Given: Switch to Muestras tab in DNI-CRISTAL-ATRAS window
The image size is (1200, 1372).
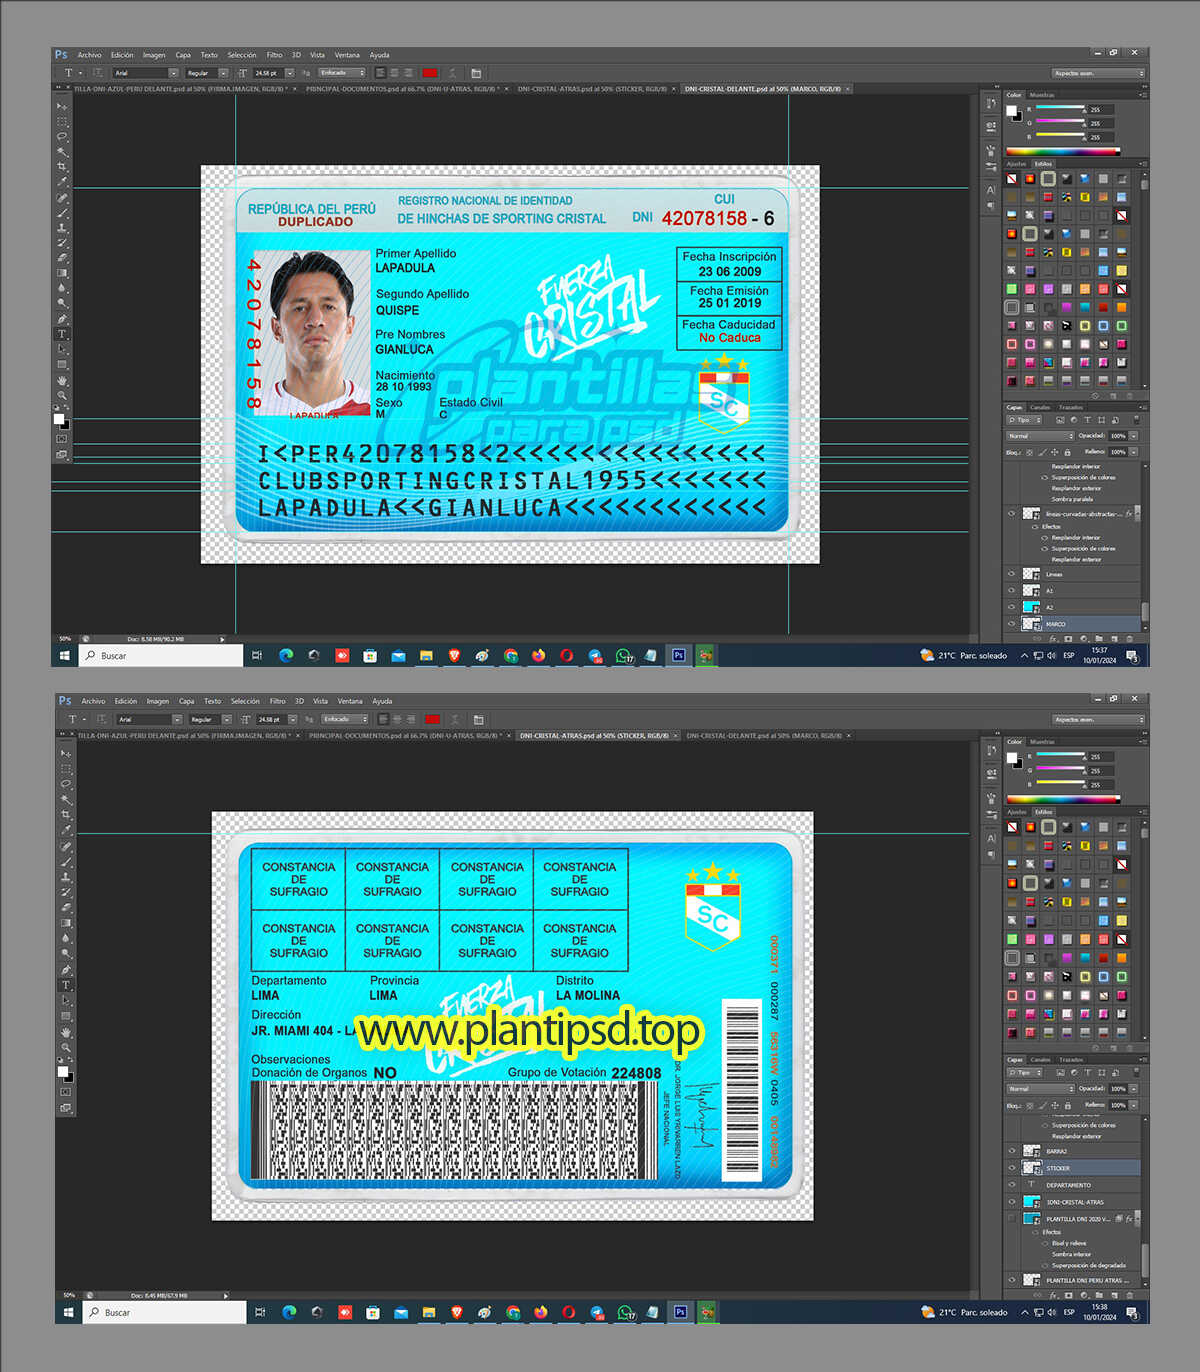Looking at the screenshot, I should click(1043, 742).
